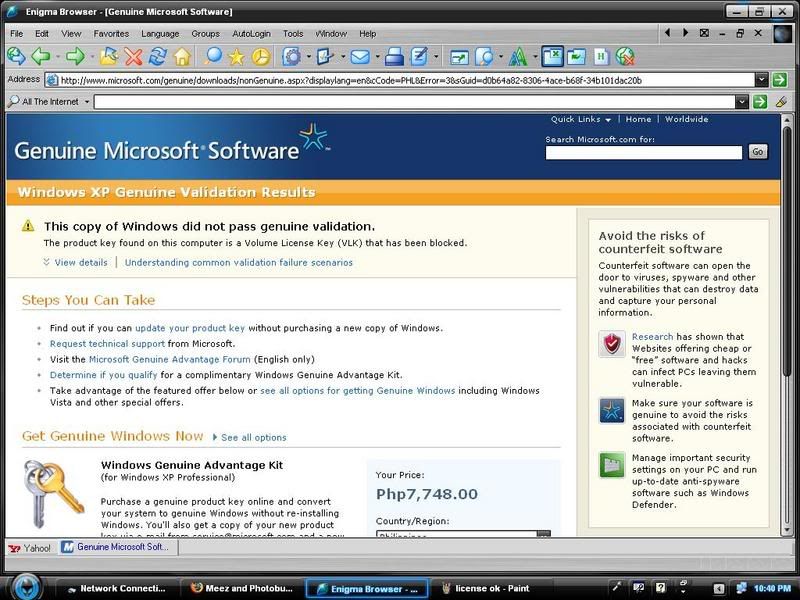Open the File menu
The width and height of the screenshot is (800, 600).
(x=16, y=34)
